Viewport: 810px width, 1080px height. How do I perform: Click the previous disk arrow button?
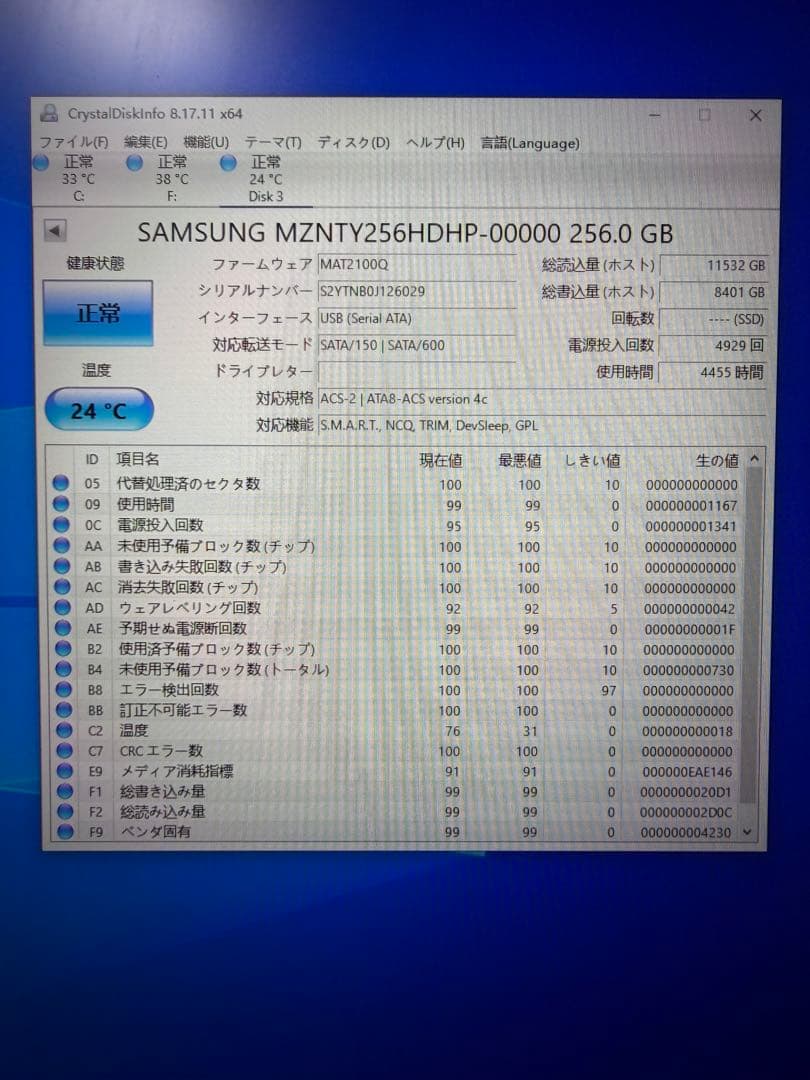pyautogui.click(x=55, y=231)
